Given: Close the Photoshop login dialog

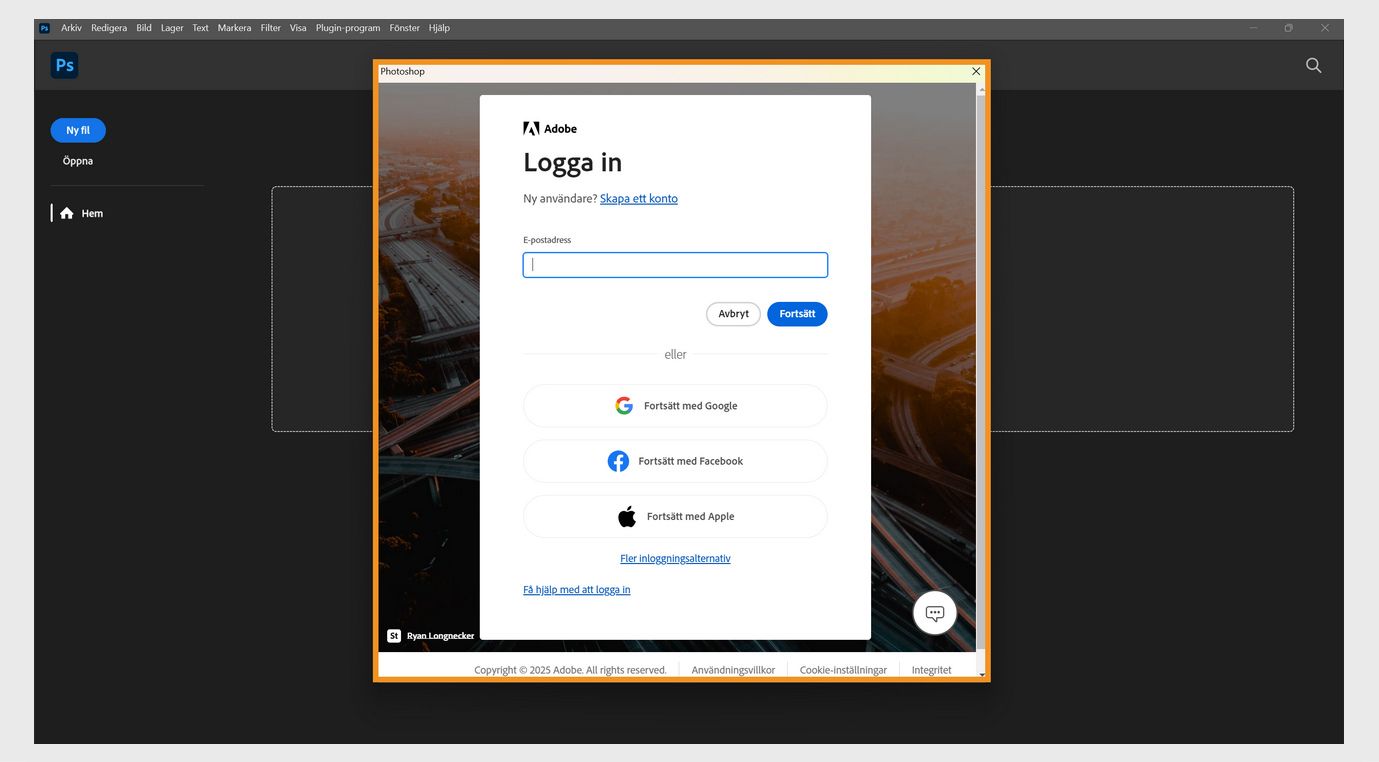Looking at the screenshot, I should [x=976, y=71].
